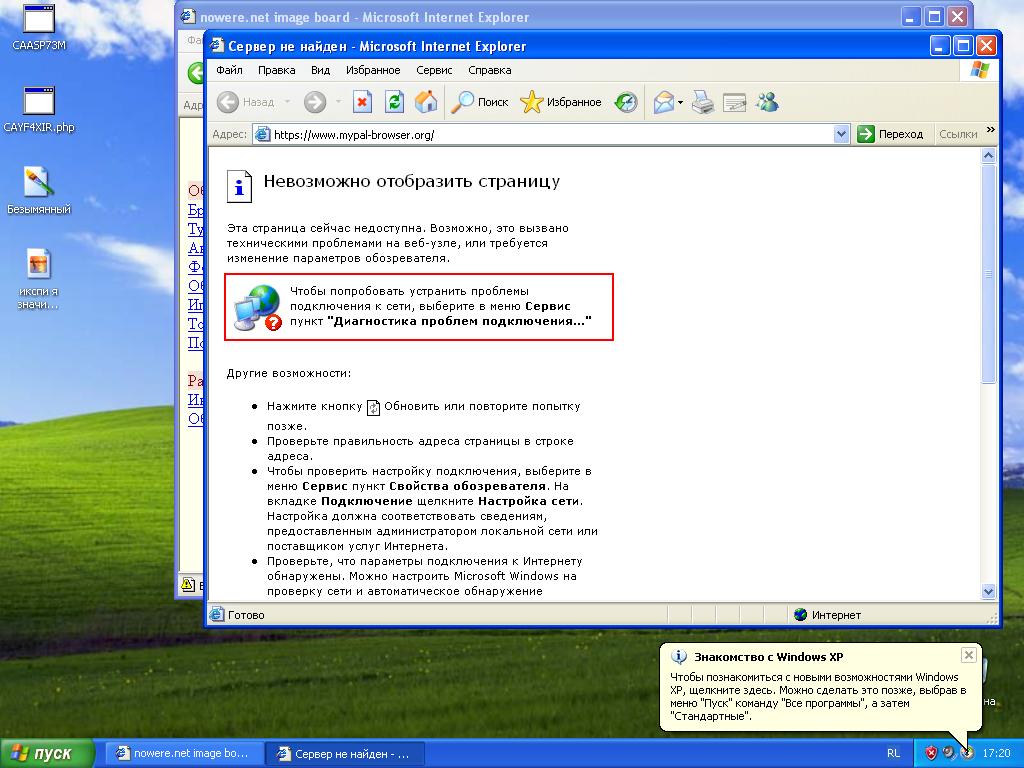Click the 'Готово' status bar text

tap(246, 615)
